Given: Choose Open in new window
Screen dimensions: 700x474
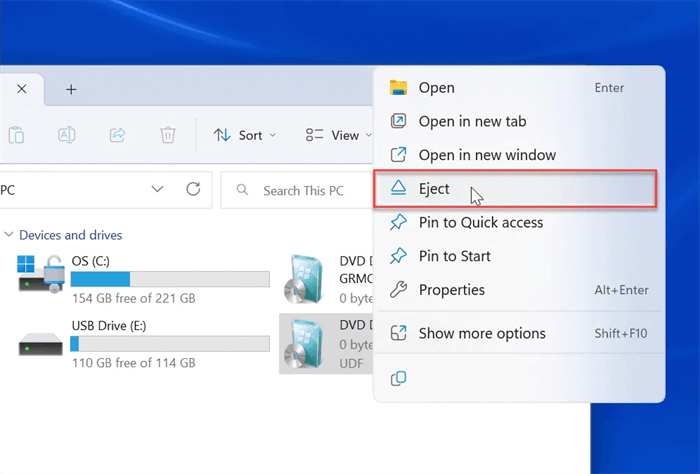Looking at the screenshot, I should coord(519,155).
